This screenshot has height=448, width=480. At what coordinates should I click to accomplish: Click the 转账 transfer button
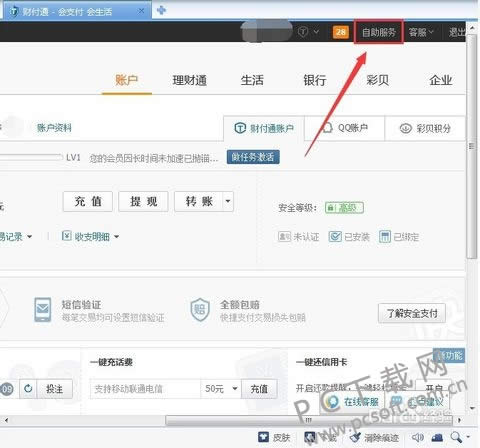[199, 201]
